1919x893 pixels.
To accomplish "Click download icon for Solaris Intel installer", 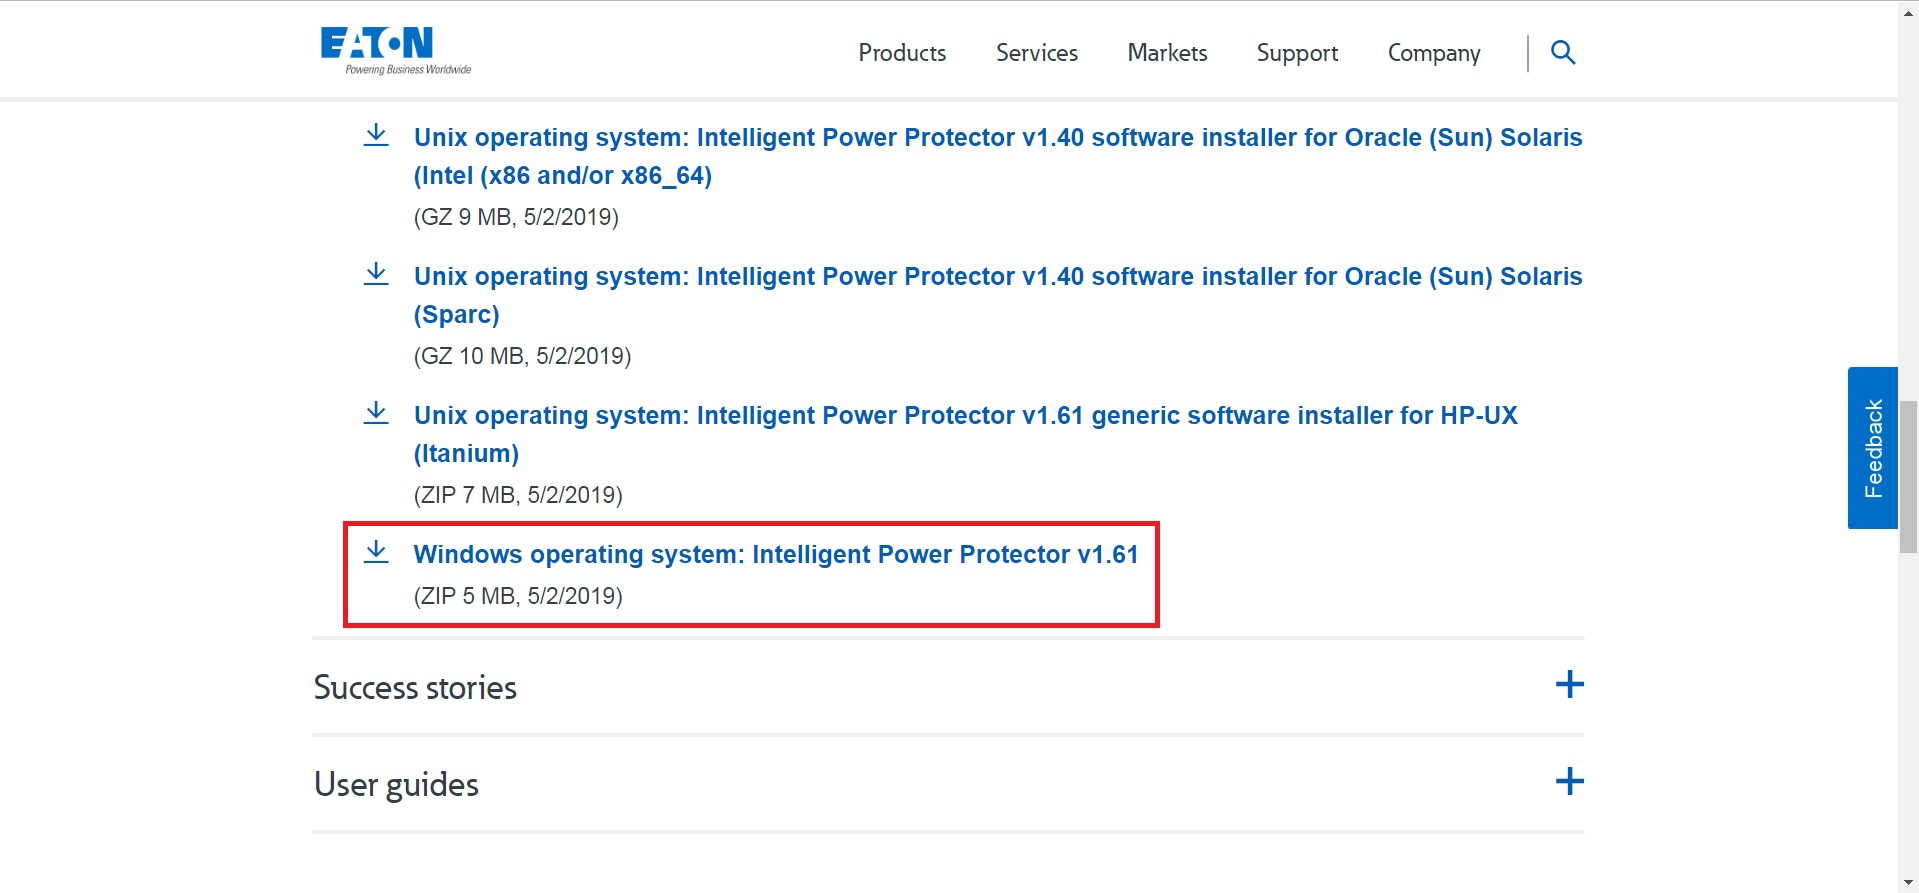I will pyautogui.click(x=376, y=135).
